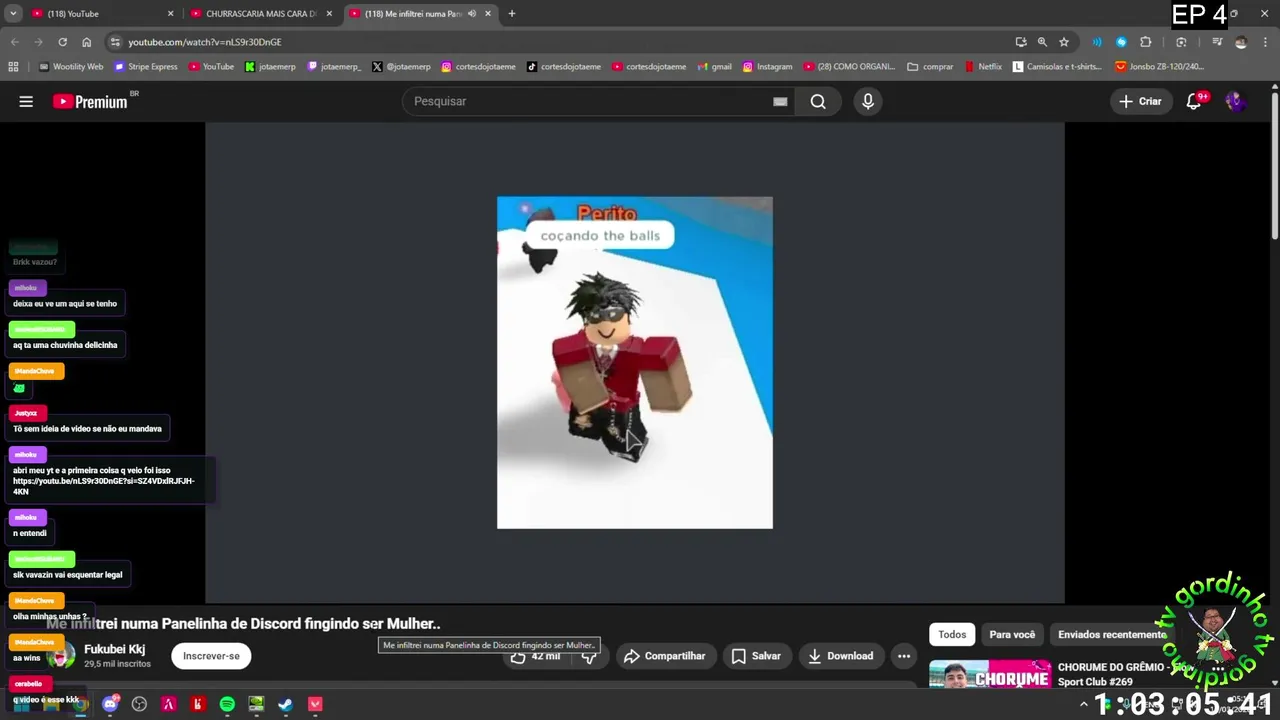Click the YouTube search magnifier button
1280x720 pixels.
point(818,101)
